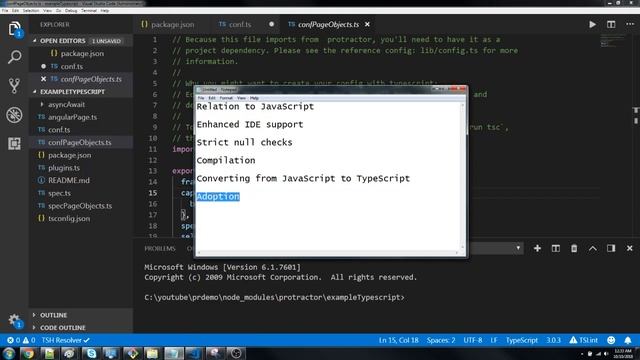Close the confPageObjects.ts editor tab

367,24
